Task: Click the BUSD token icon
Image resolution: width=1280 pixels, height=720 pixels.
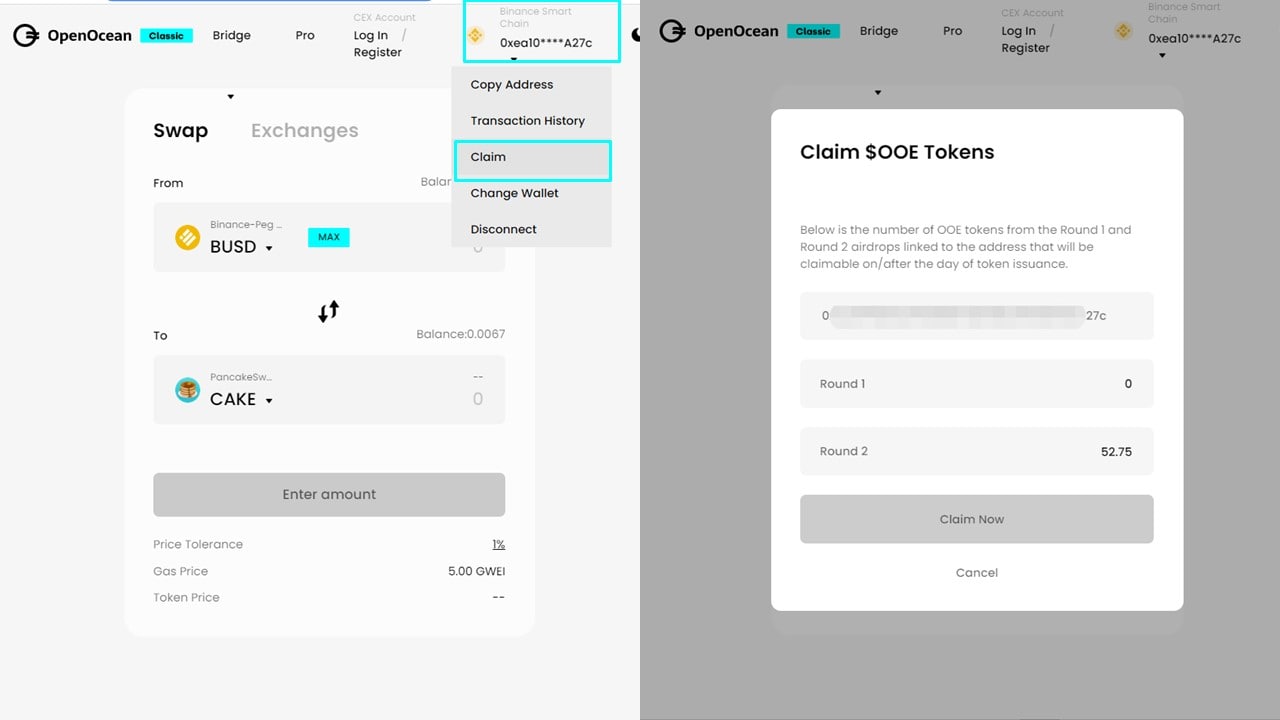Action: 188,238
